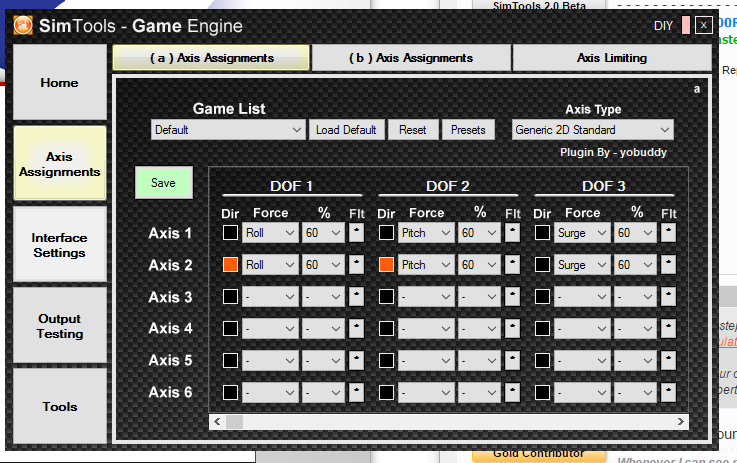Go to the Home section

[x=60, y=83]
